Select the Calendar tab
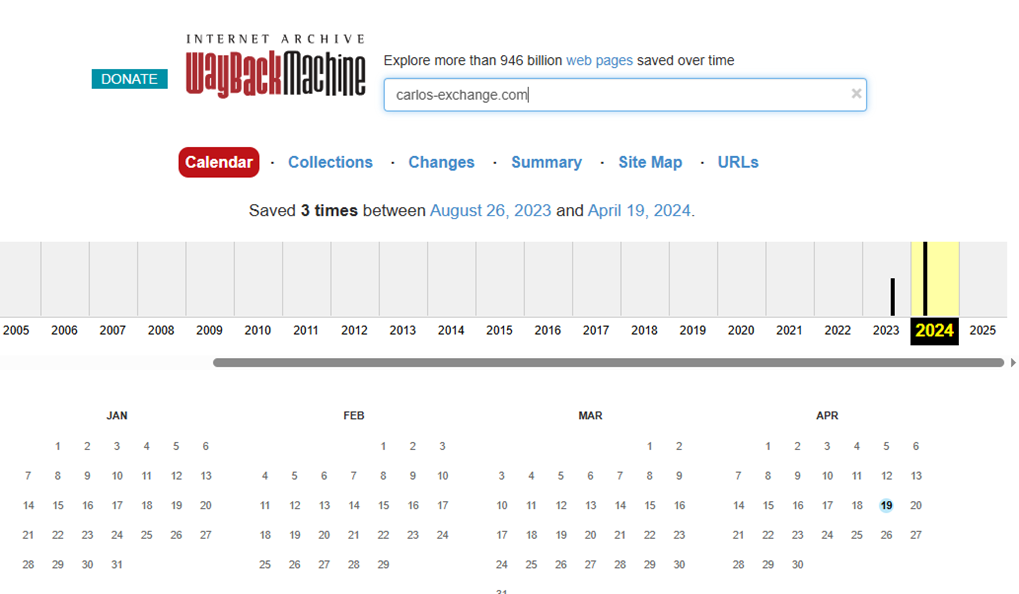 pyautogui.click(x=219, y=162)
